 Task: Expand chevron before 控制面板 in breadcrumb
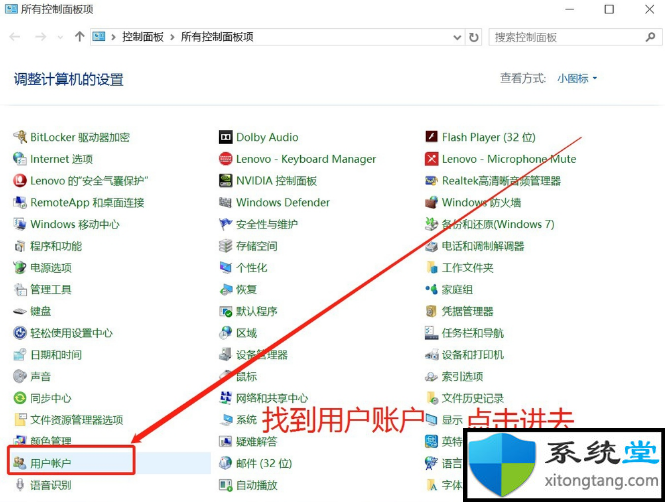(x=113, y=37)
